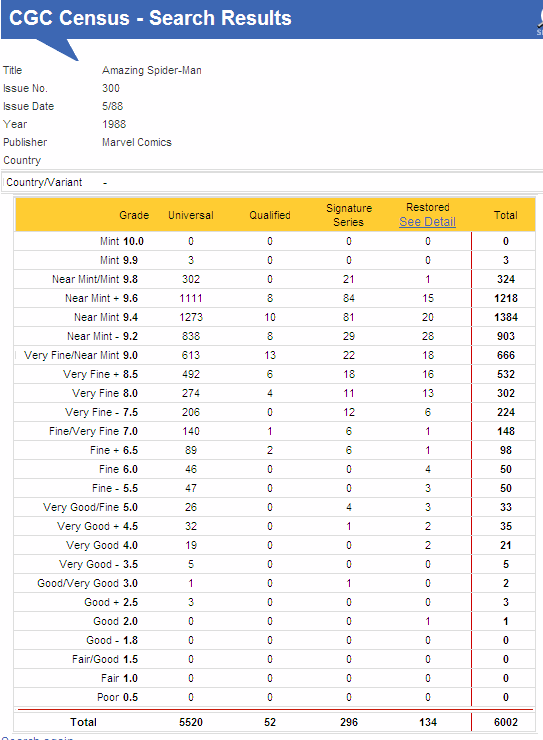Click Universal count 1273 for grade 9.4
Image resolution: width=543 pixels, height=740 pixels.
[191, 317]
